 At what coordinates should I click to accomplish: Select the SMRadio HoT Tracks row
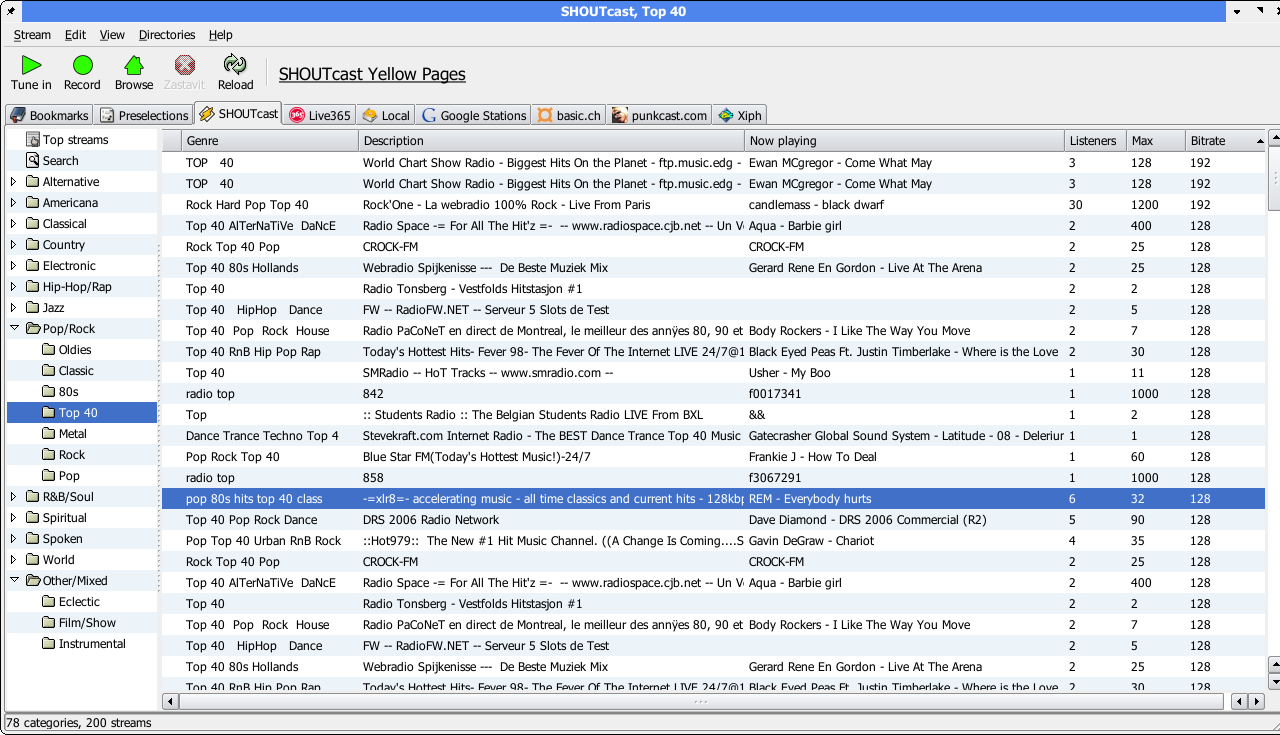click(714, 373)
